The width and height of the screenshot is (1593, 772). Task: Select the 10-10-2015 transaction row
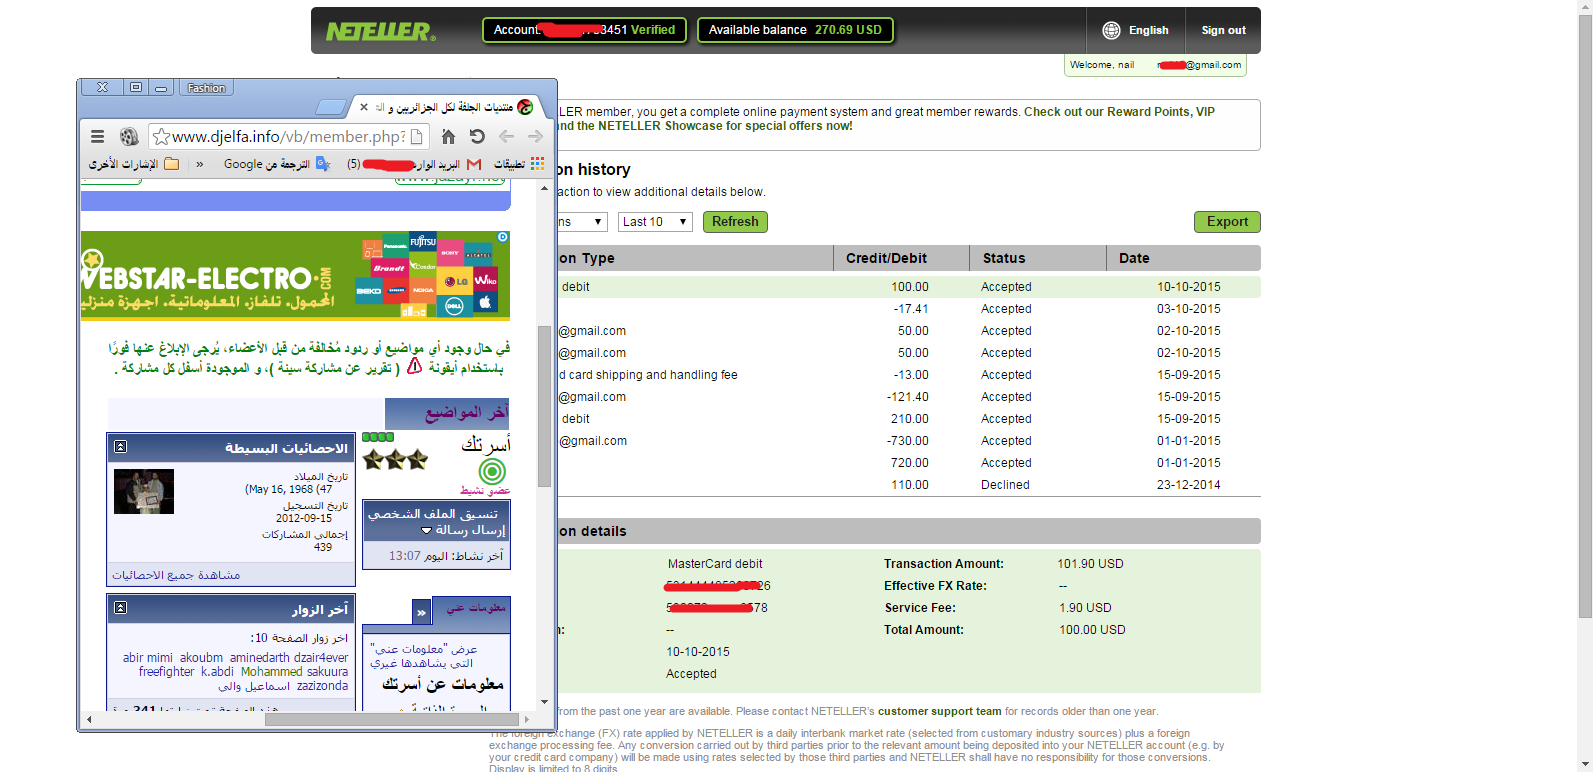908,287
